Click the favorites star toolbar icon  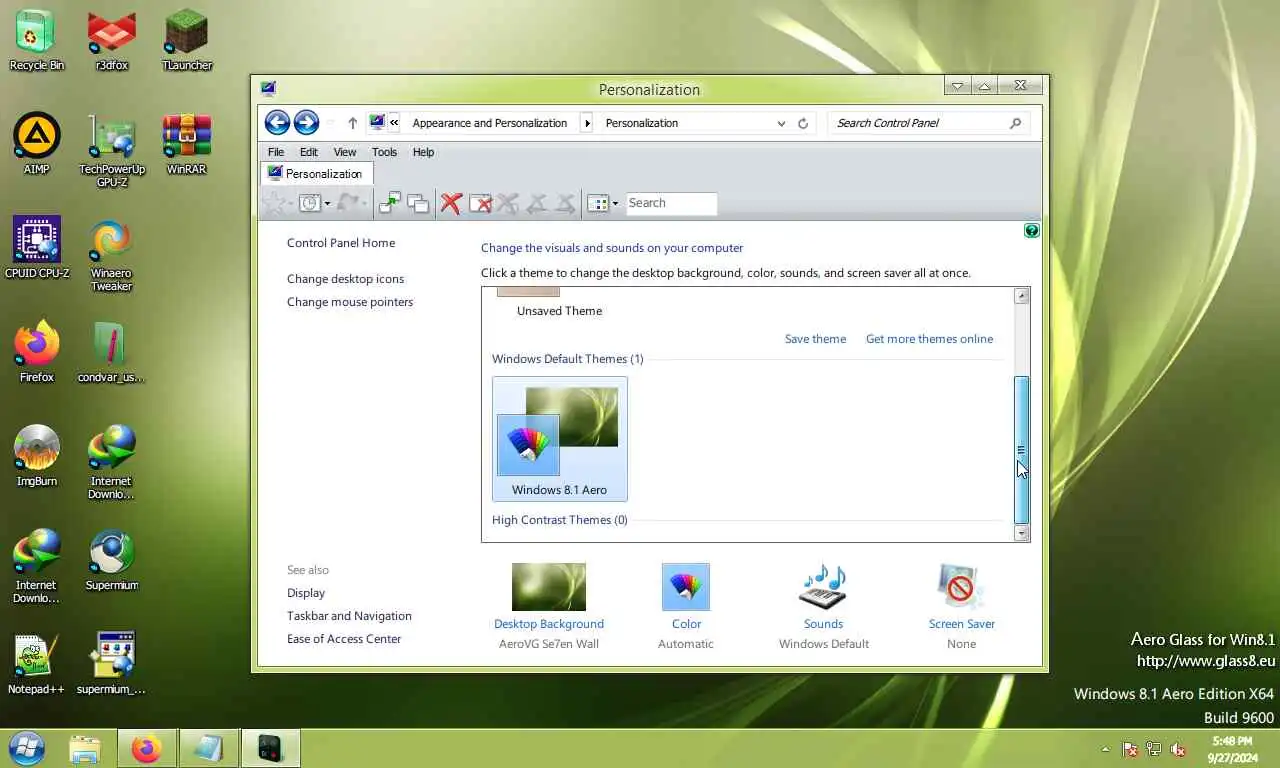tap(274, 203)
